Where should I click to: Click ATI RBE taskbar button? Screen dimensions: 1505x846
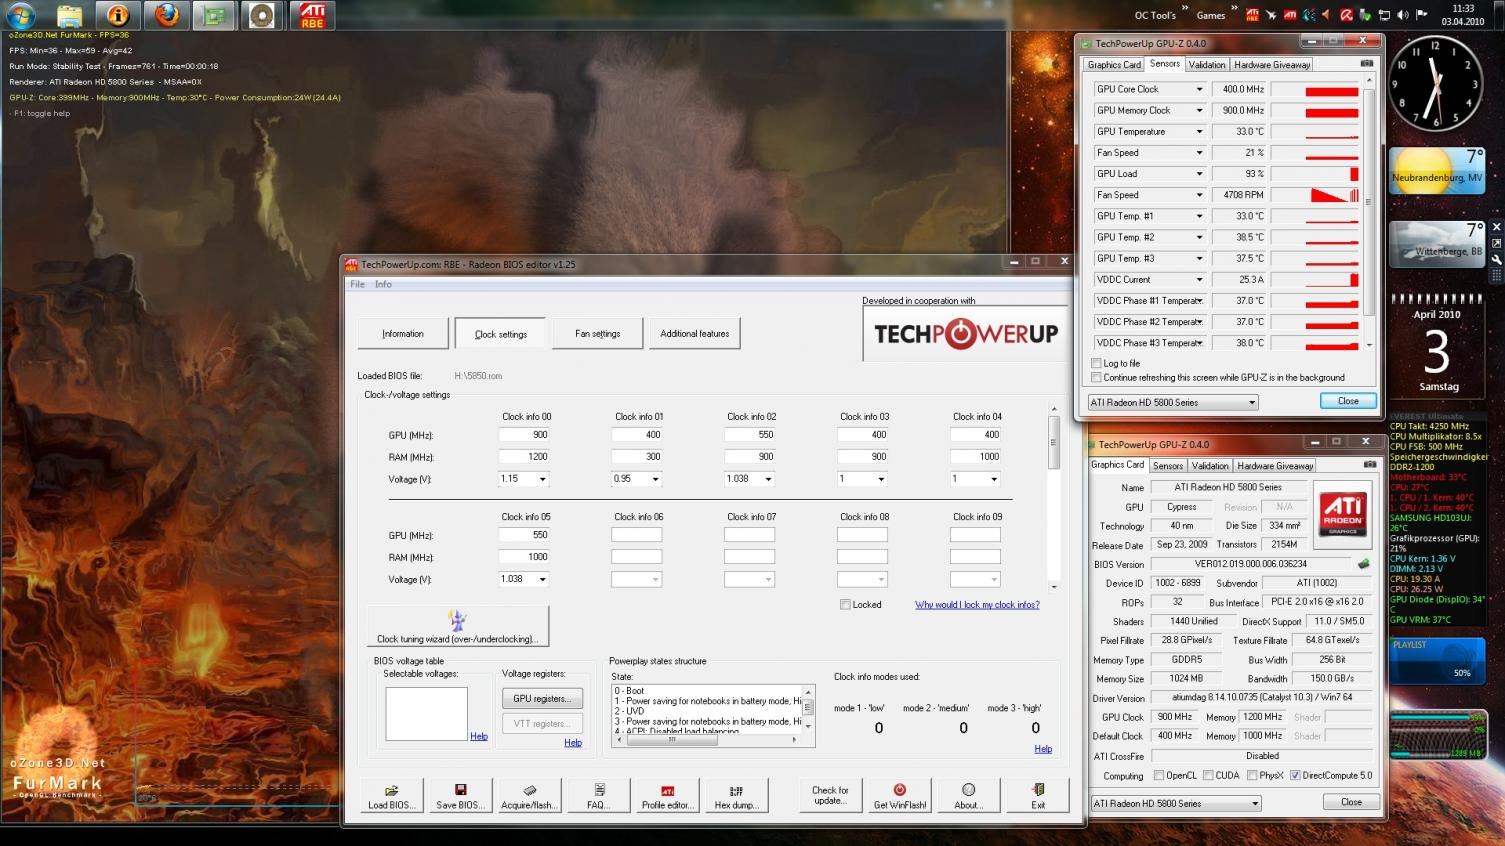(x=312, y=15)
